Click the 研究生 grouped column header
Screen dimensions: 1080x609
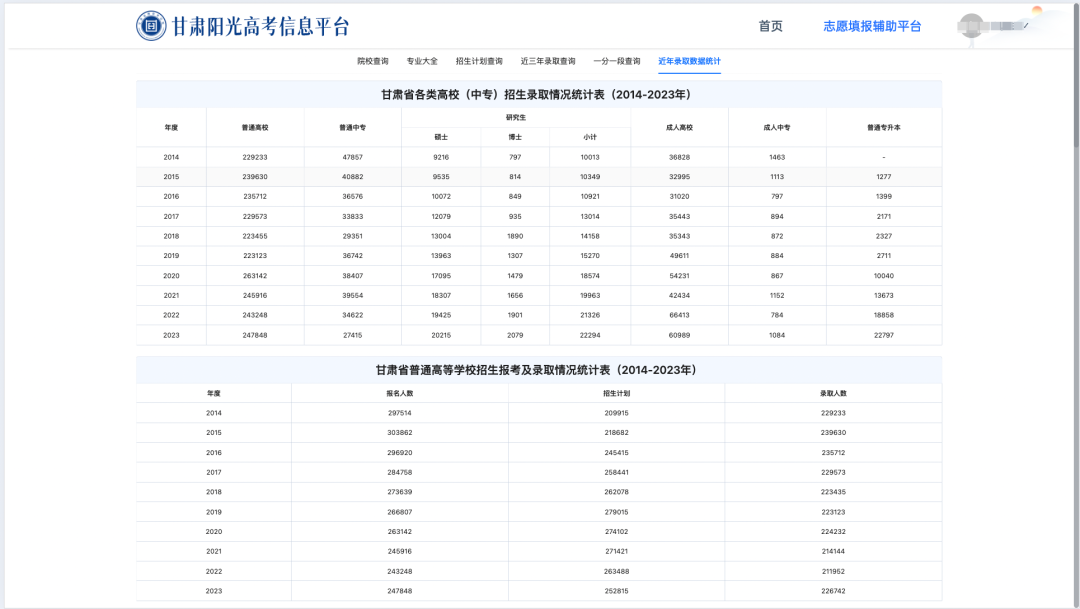pos(515,117)
